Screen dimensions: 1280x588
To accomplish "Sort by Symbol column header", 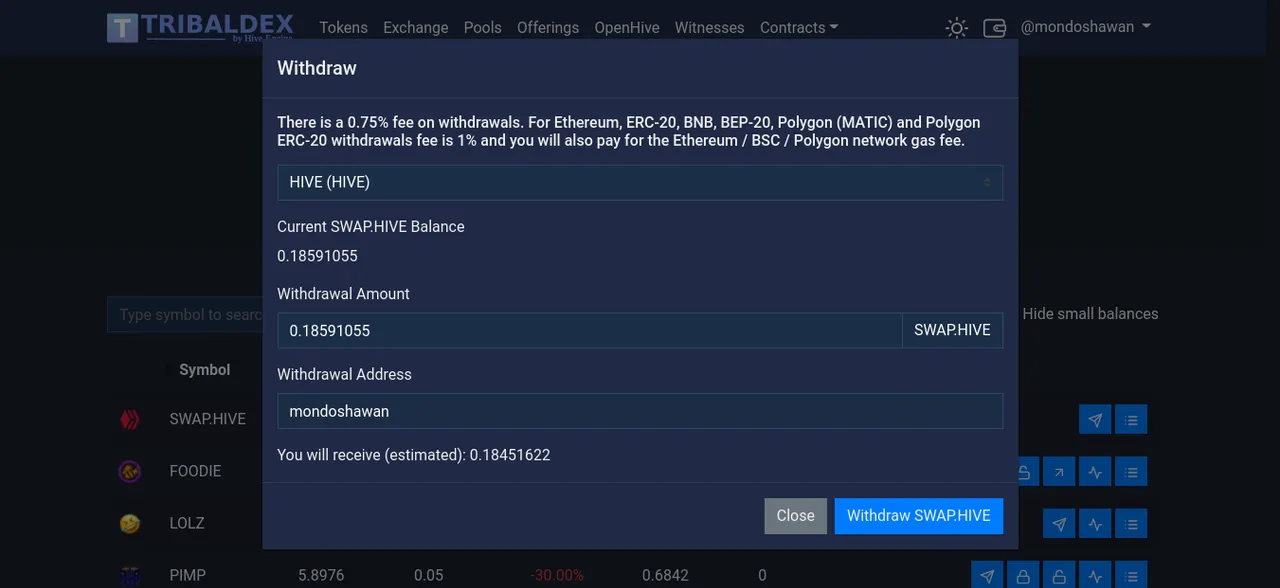I will (x=204, y=370).
